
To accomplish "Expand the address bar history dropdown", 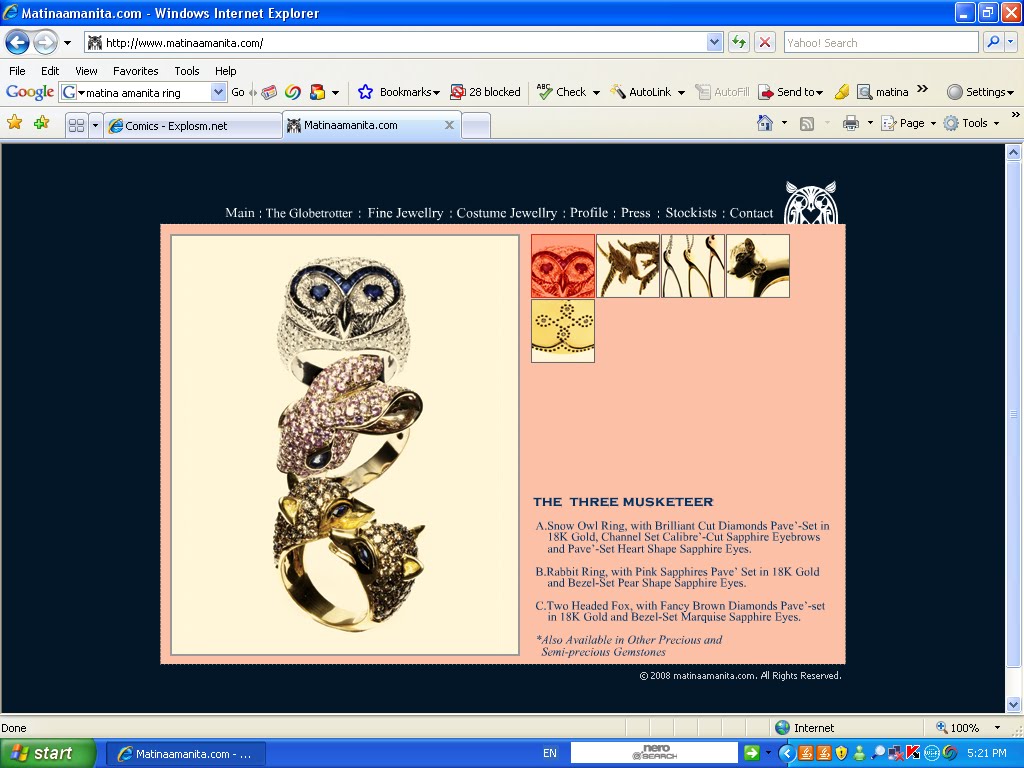I will (x=714, y=43).
